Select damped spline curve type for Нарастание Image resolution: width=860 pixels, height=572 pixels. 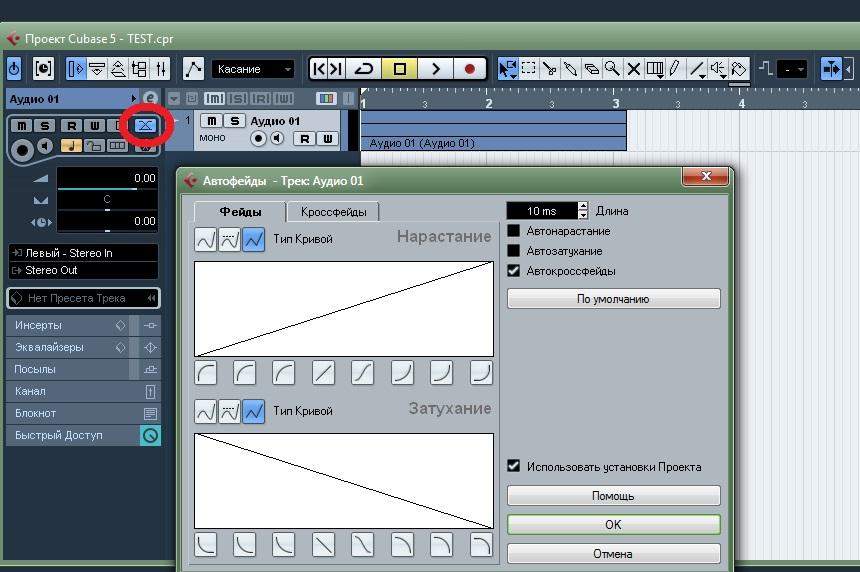[229, 240]
